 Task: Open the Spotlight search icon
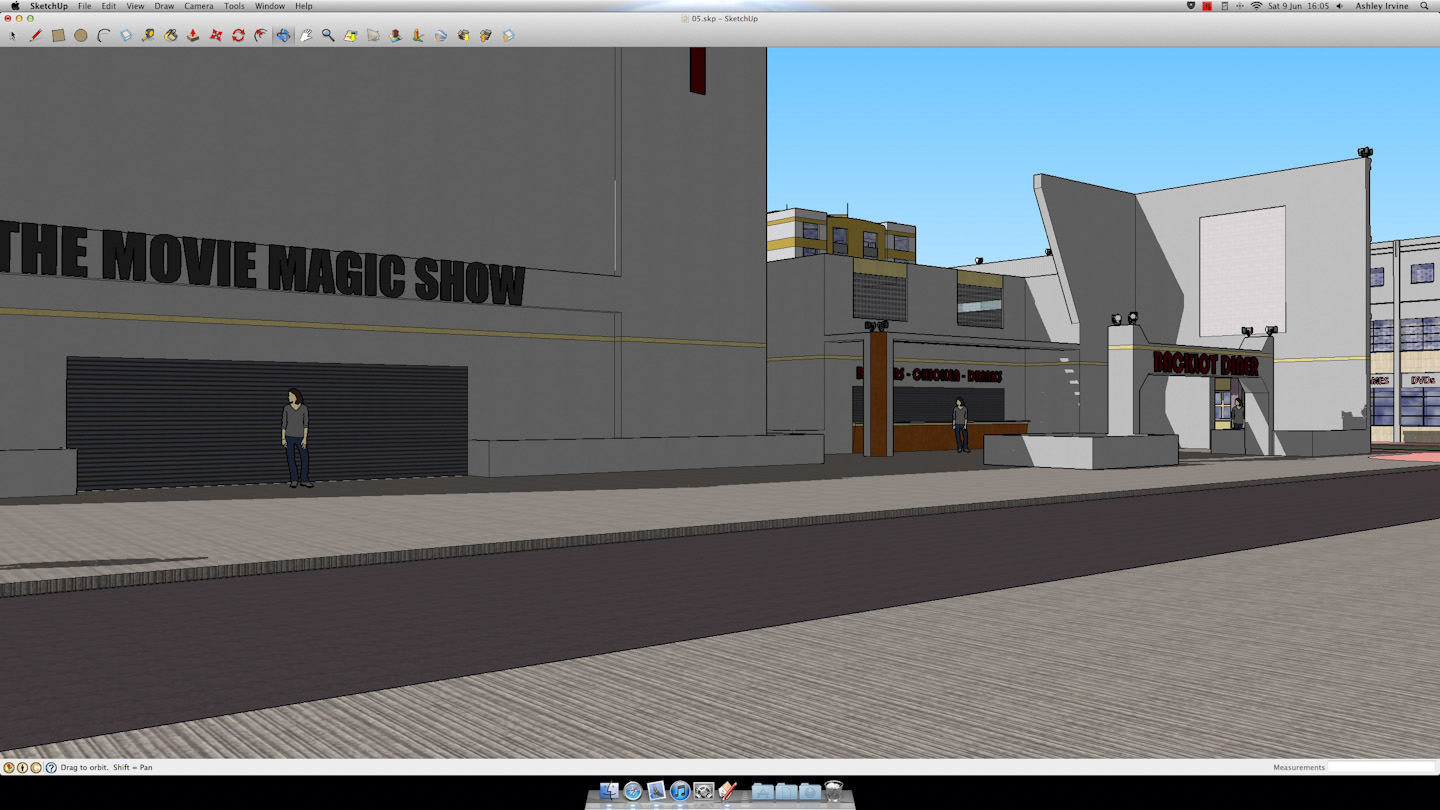tap(1424, 6)
